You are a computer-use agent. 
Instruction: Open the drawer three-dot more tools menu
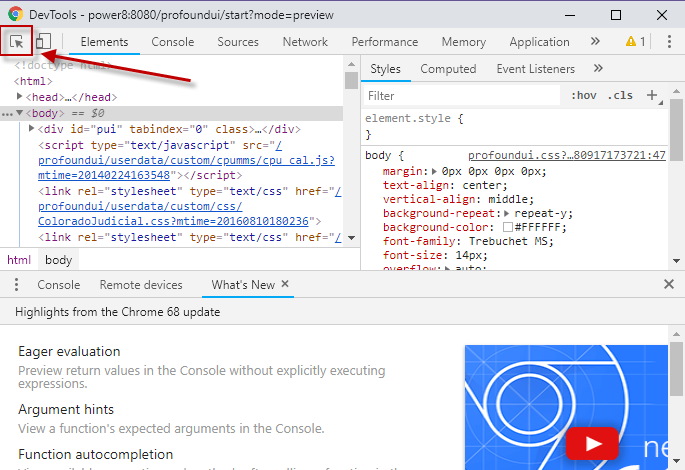tap(16, 284)
